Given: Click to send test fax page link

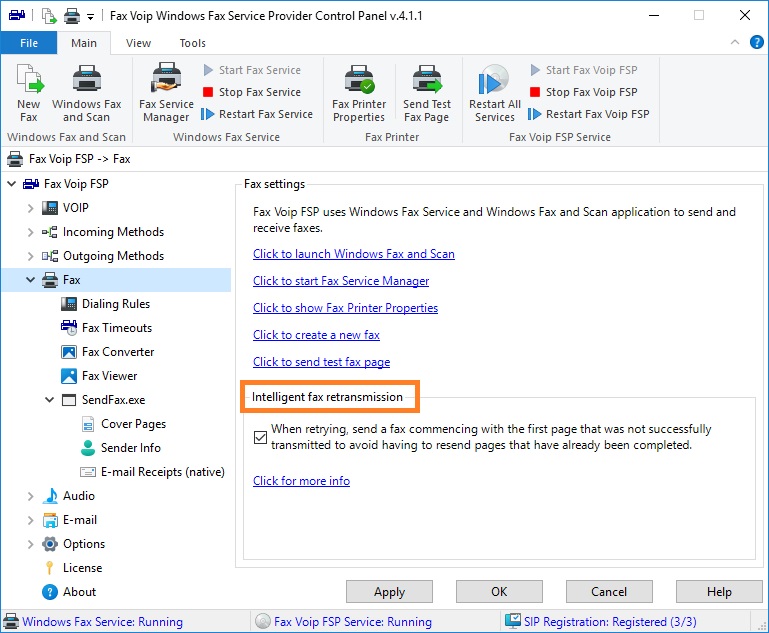Looking at the screenshot, I should 321,362.
